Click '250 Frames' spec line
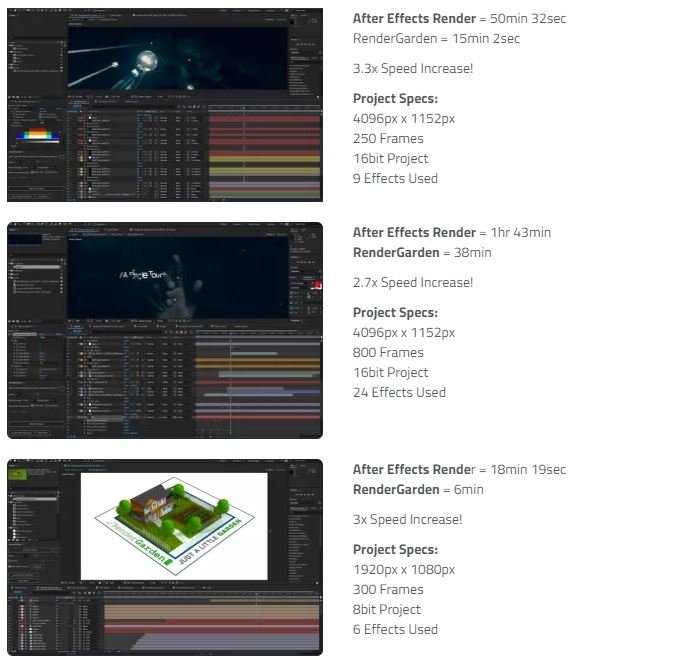Screen dimensions: 675x667 [x=388, y=139]
